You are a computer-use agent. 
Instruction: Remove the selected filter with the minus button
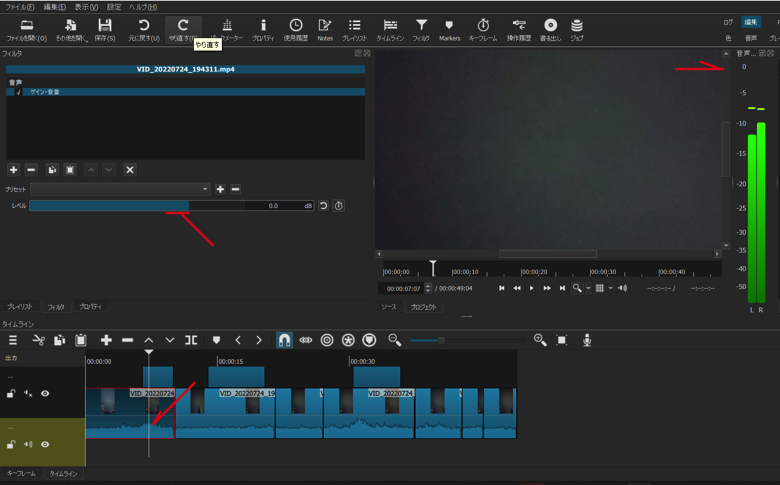tap(31, 170)
